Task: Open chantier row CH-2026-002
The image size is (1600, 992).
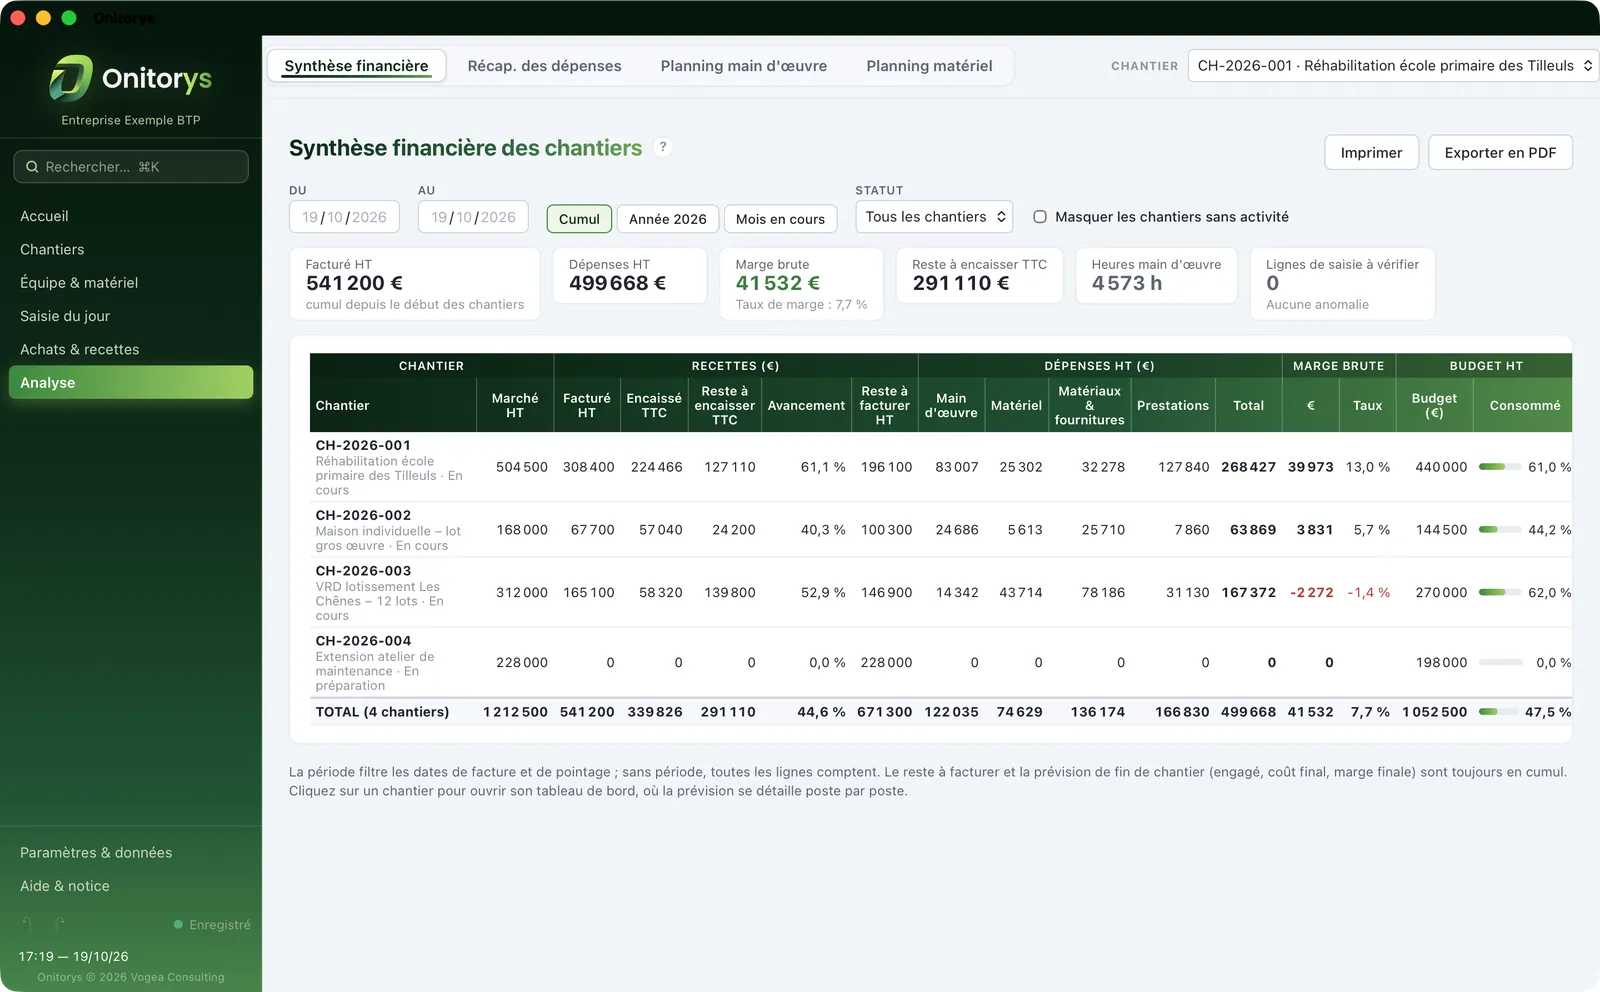Action: (x=940, y=530)
